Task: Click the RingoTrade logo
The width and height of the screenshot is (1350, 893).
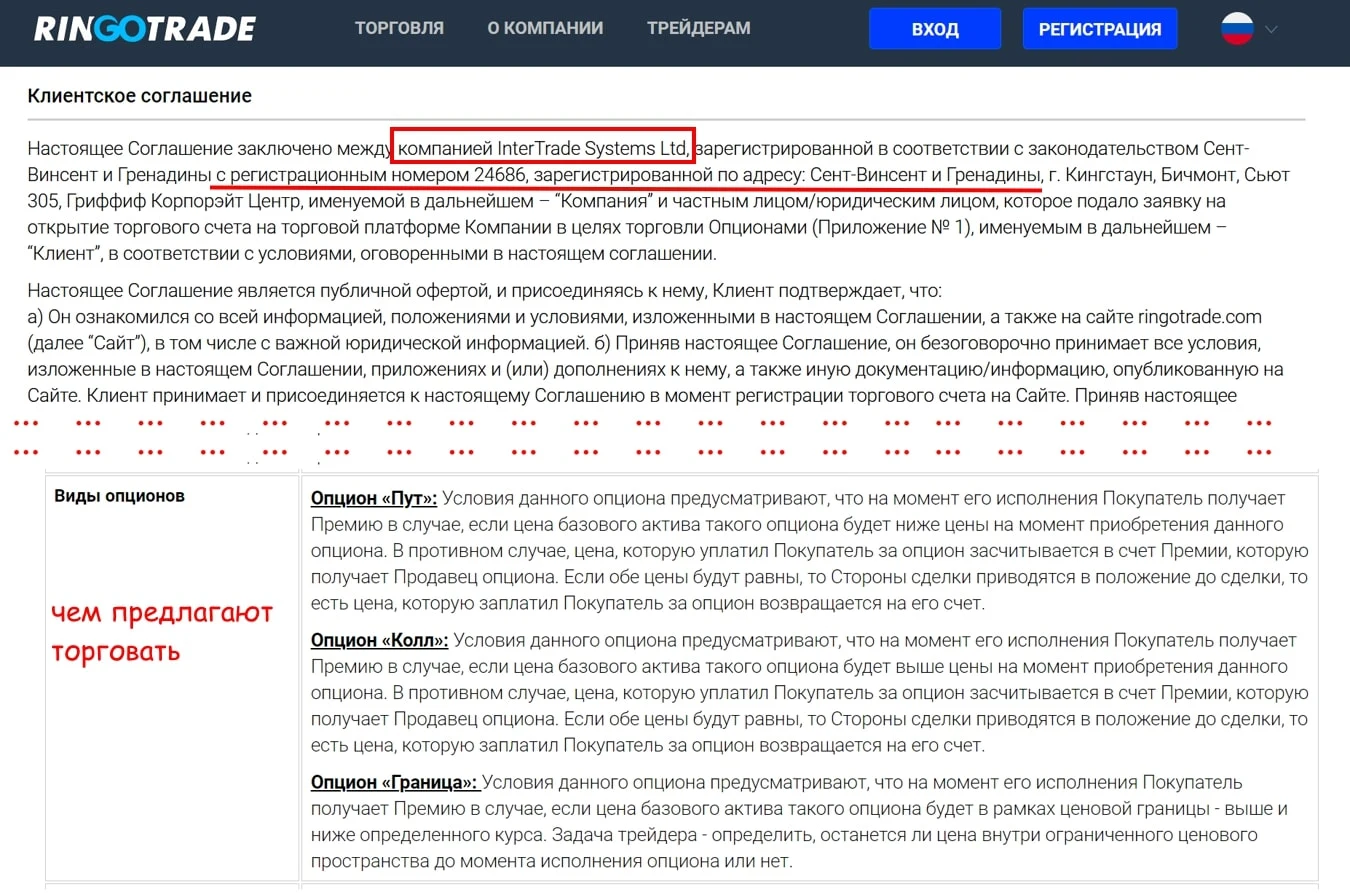Action: [x=145, y=28]
